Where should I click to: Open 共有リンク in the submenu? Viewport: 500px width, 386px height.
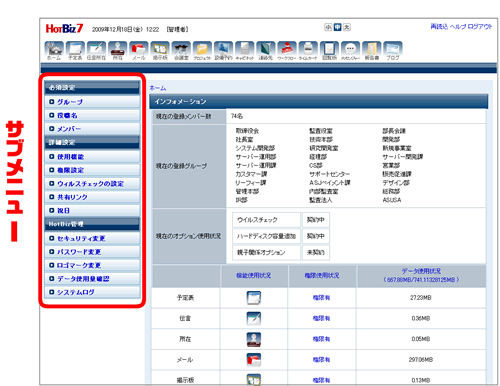pos(92,197)
